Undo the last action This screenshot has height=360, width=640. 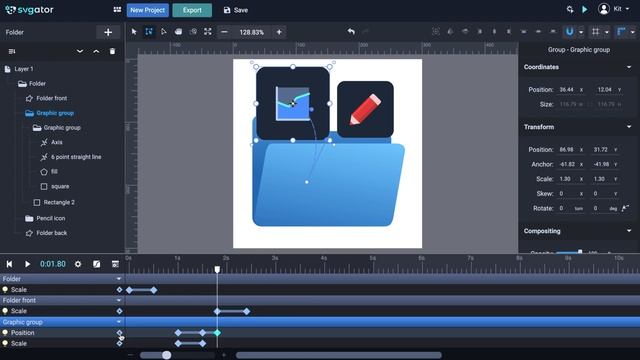[351, 31]
